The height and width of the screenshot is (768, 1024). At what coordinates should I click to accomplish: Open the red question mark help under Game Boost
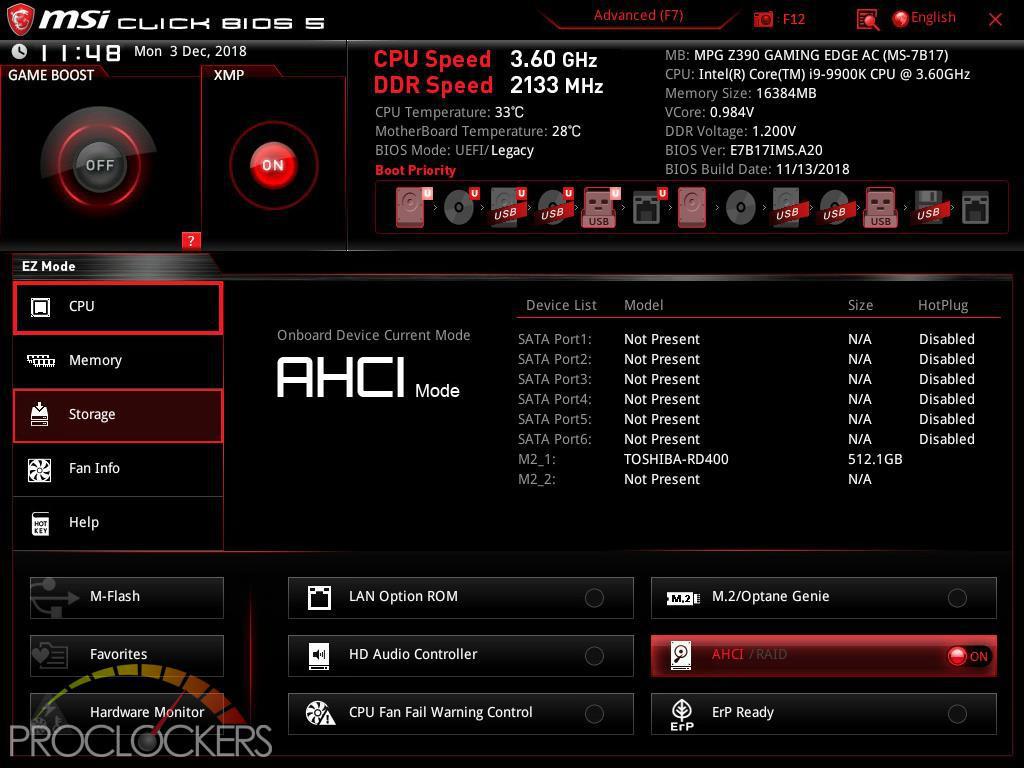191,240
